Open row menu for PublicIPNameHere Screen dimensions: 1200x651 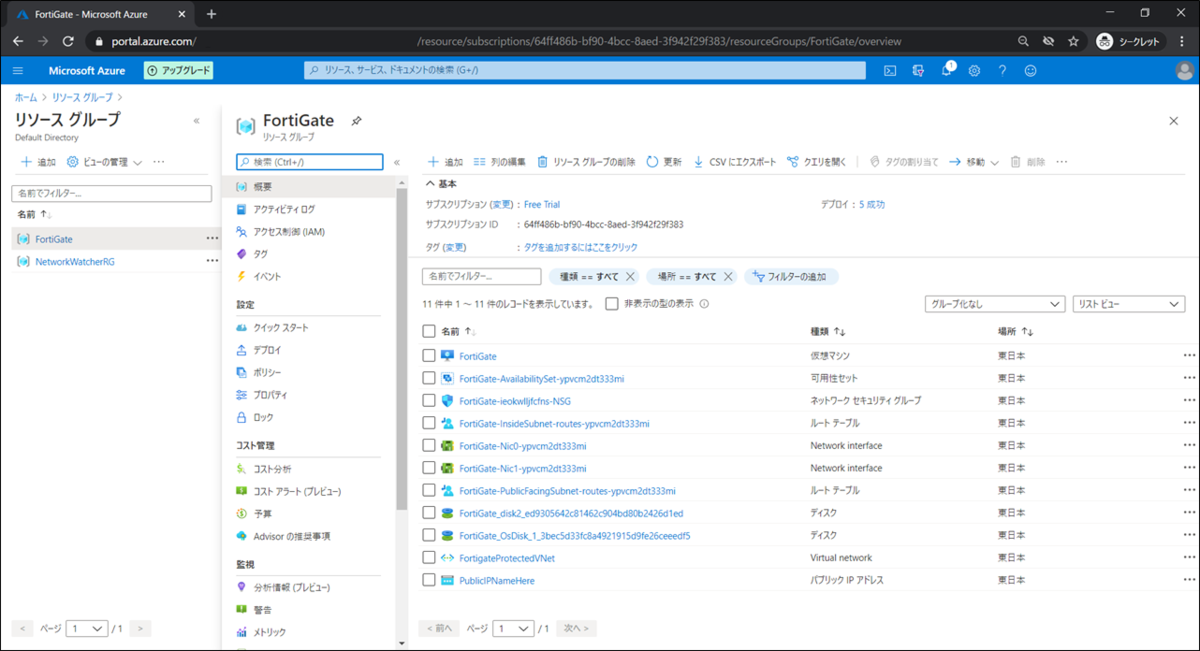[1189, 580]
